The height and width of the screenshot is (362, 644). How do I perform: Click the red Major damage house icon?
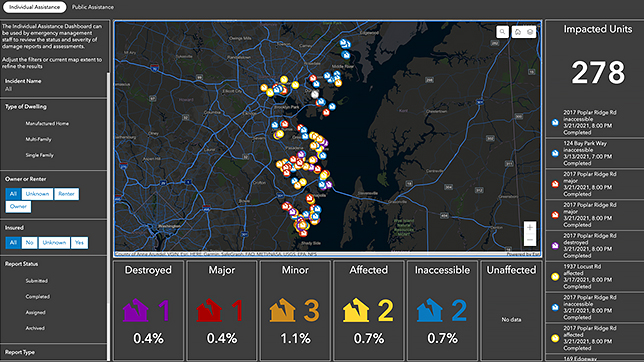tap(209, 310)
